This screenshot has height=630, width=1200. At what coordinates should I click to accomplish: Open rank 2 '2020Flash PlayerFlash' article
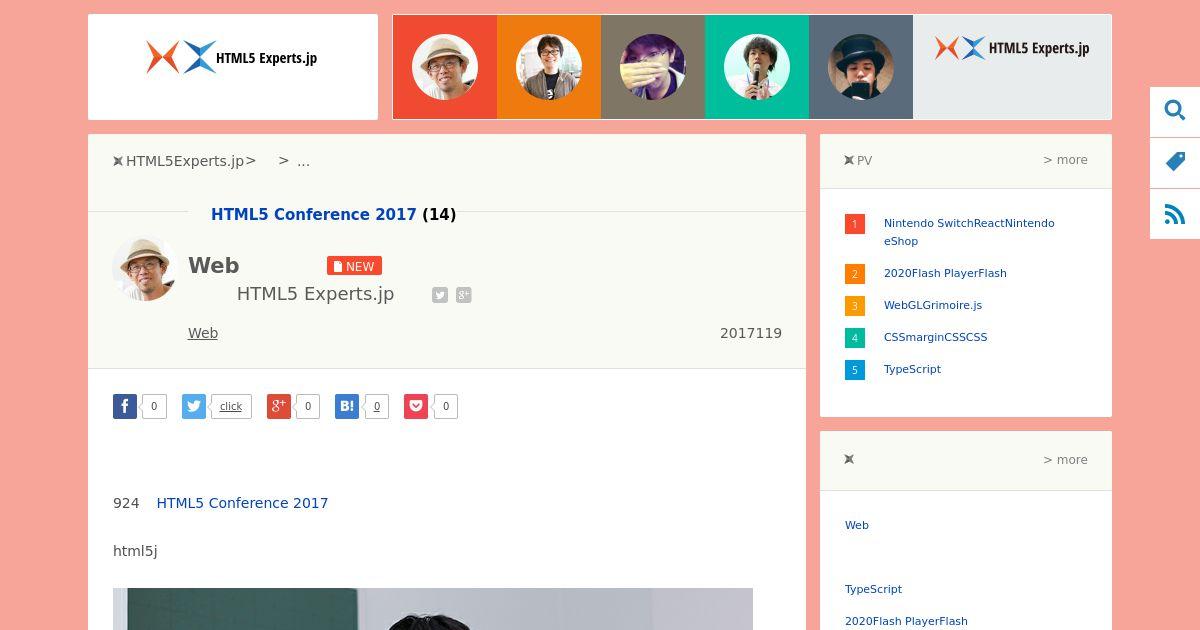[945, 273]
